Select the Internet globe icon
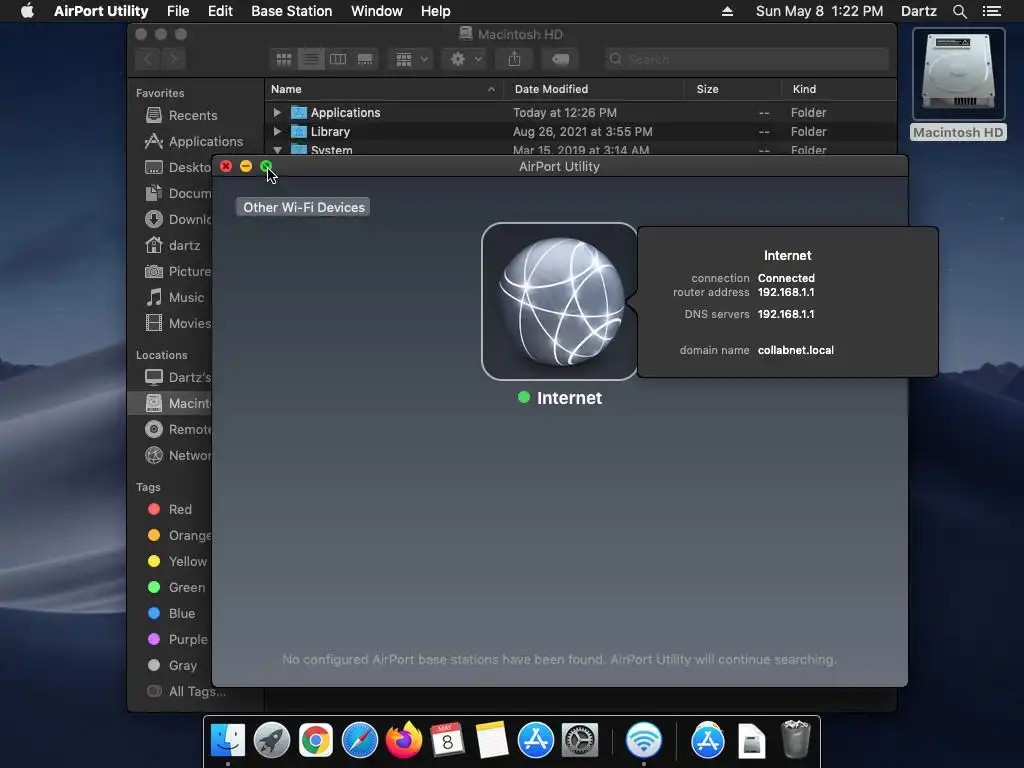This screenshot has width=1024, height=768. [559, 301]
